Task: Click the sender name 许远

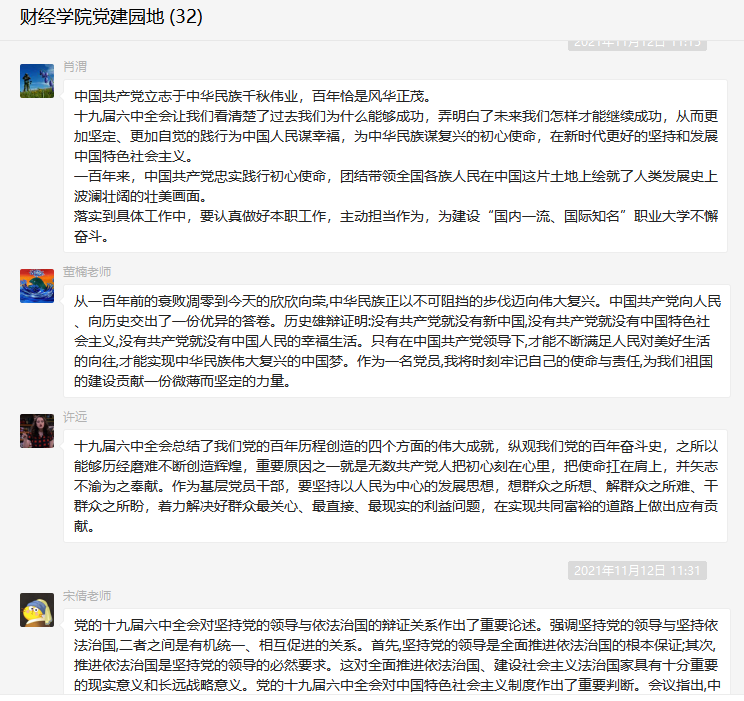Action: coord(75,417)
